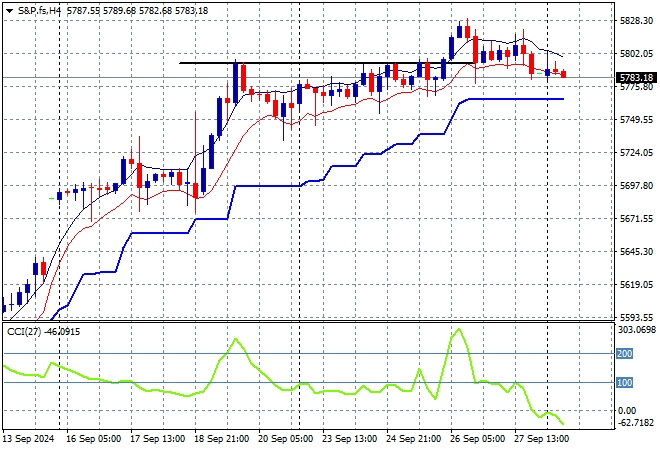Image resolution: width=660 pixels, height=450 pixels.
Task: Click the -62.7182 CCI scale value
Action: coord(636,422)
